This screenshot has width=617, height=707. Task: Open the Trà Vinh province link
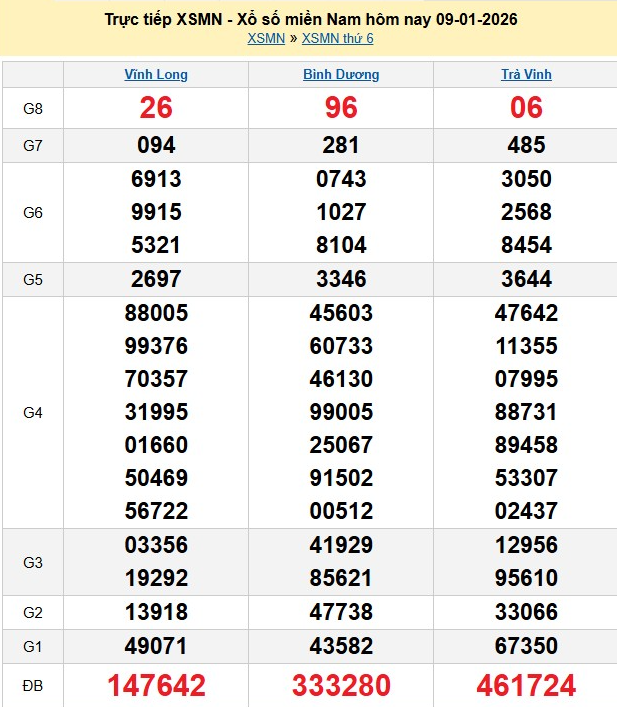coord(526,75)
